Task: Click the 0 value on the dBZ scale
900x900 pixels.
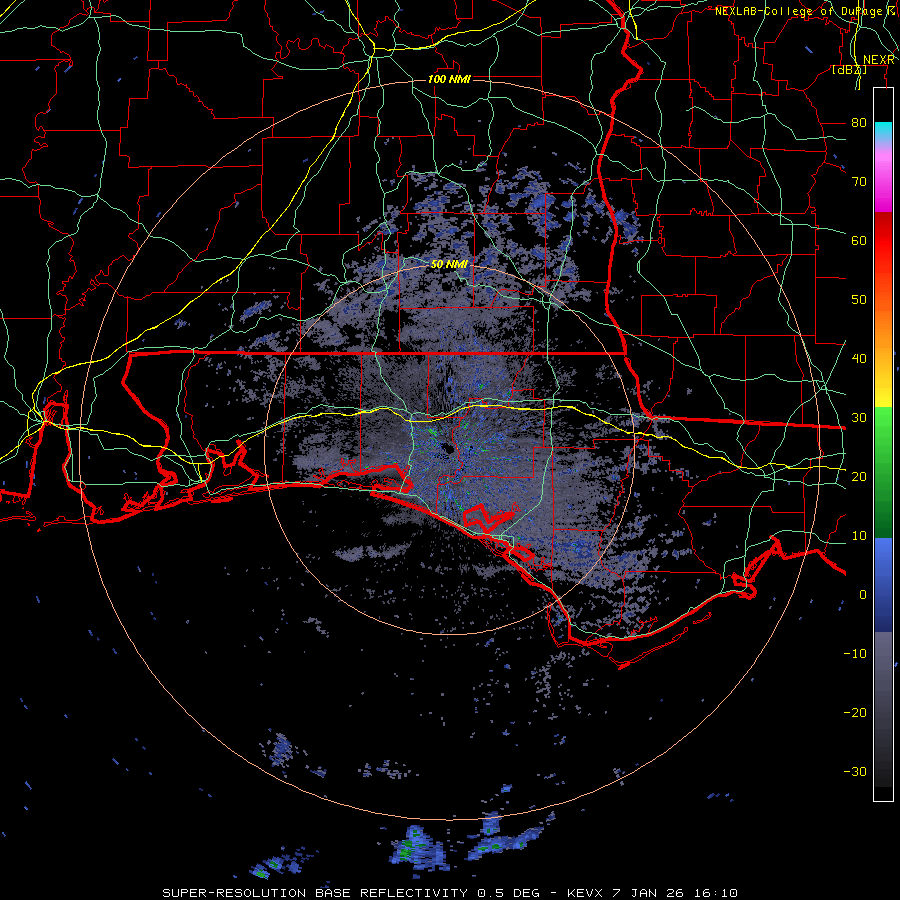Action: (863, 595)
